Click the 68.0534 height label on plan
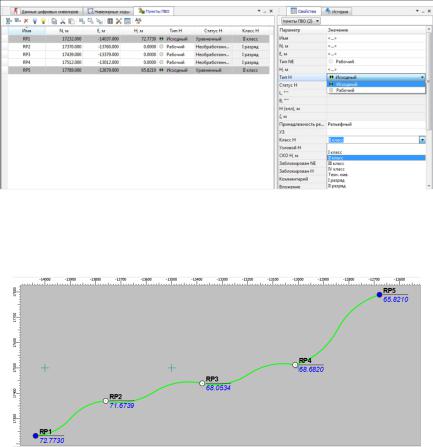This screenshot has height=447, width=433. (218, 388)
